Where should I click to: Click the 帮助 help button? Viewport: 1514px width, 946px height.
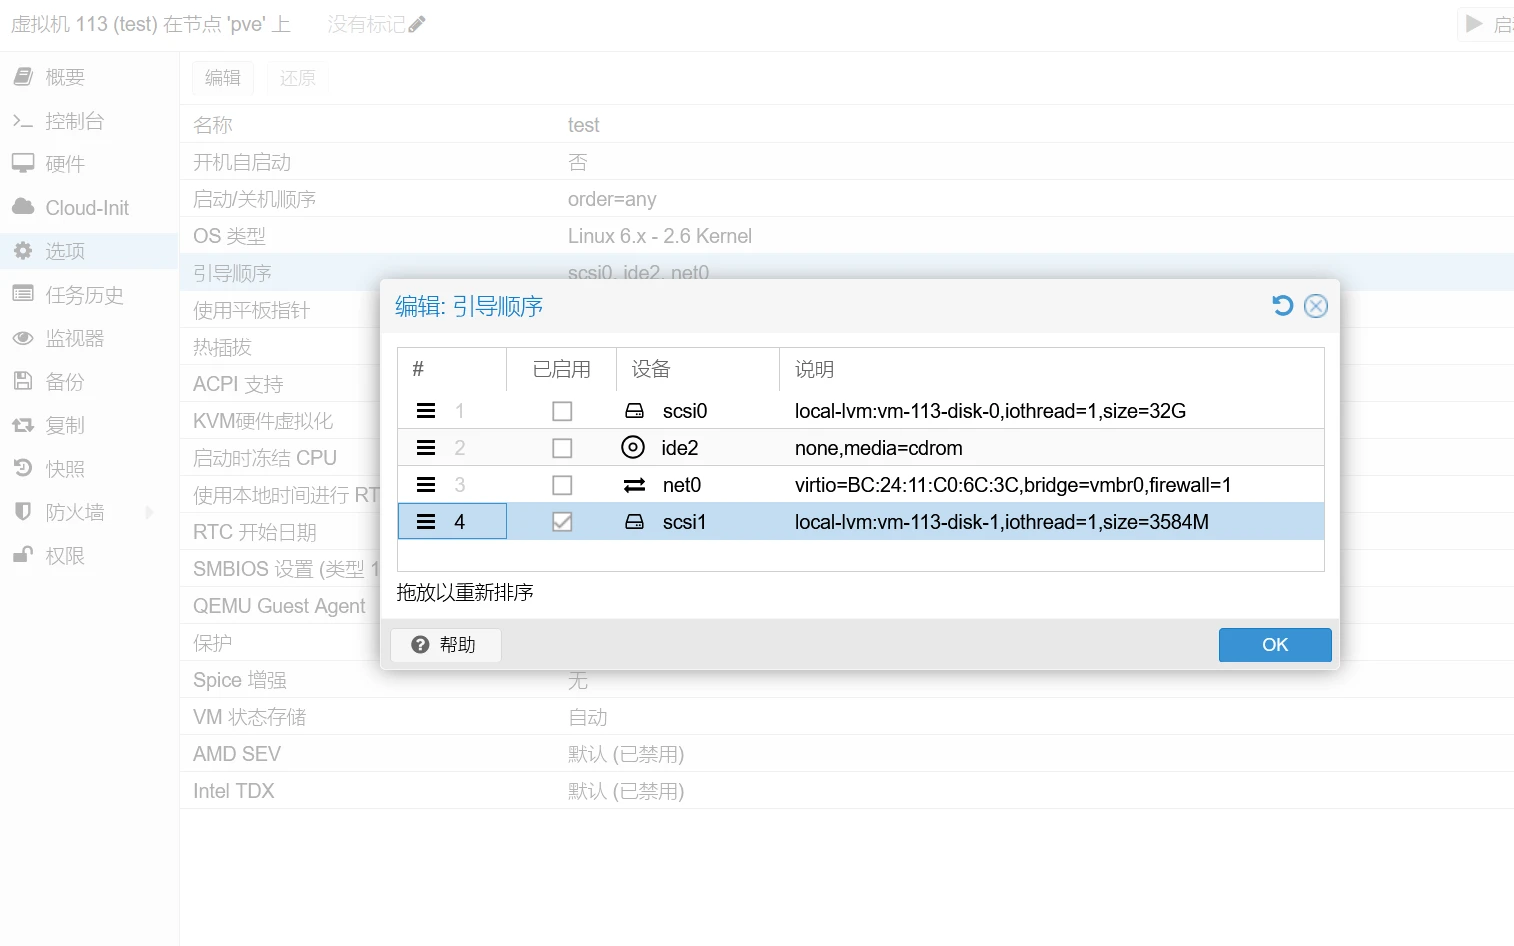click(x=445, y=645)
